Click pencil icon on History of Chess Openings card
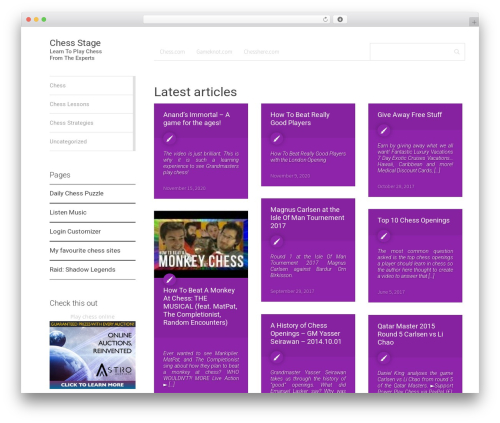 click(x=277, y=357)
